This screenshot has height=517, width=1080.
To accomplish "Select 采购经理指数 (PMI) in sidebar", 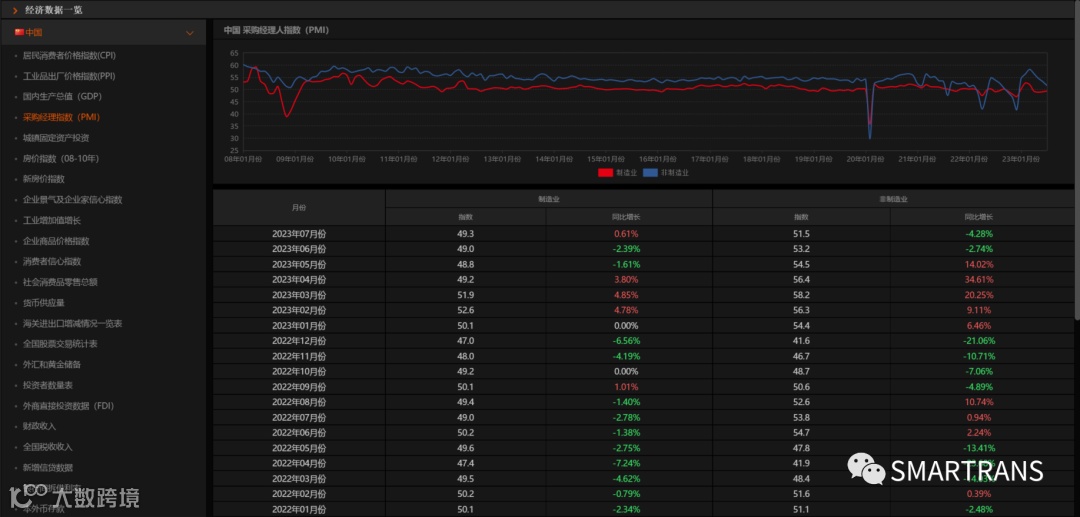I will [61, 117].
